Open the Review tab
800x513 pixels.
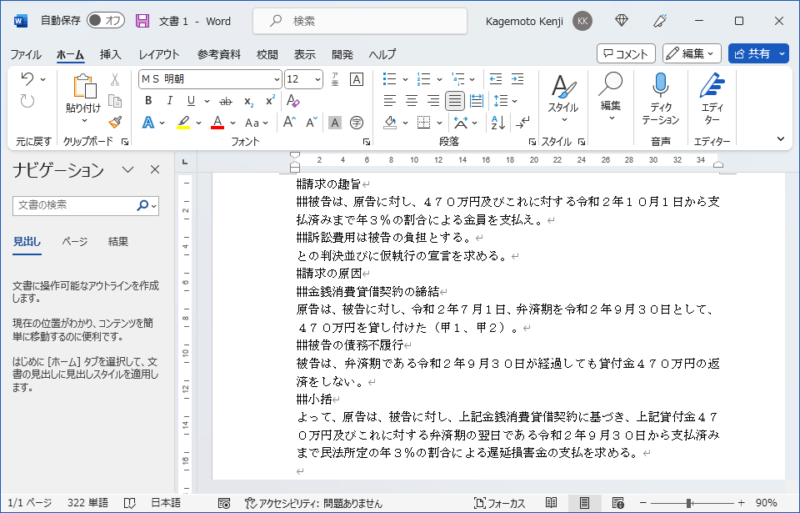pos(267,54)
